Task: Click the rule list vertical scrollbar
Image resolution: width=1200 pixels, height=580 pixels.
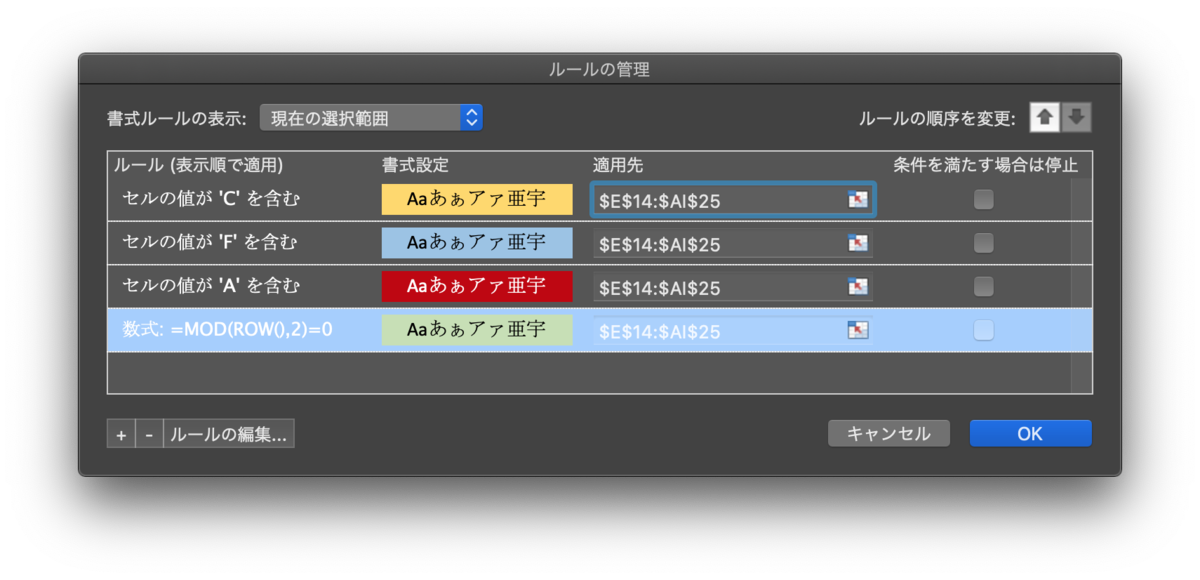Action: point(1081,284)
